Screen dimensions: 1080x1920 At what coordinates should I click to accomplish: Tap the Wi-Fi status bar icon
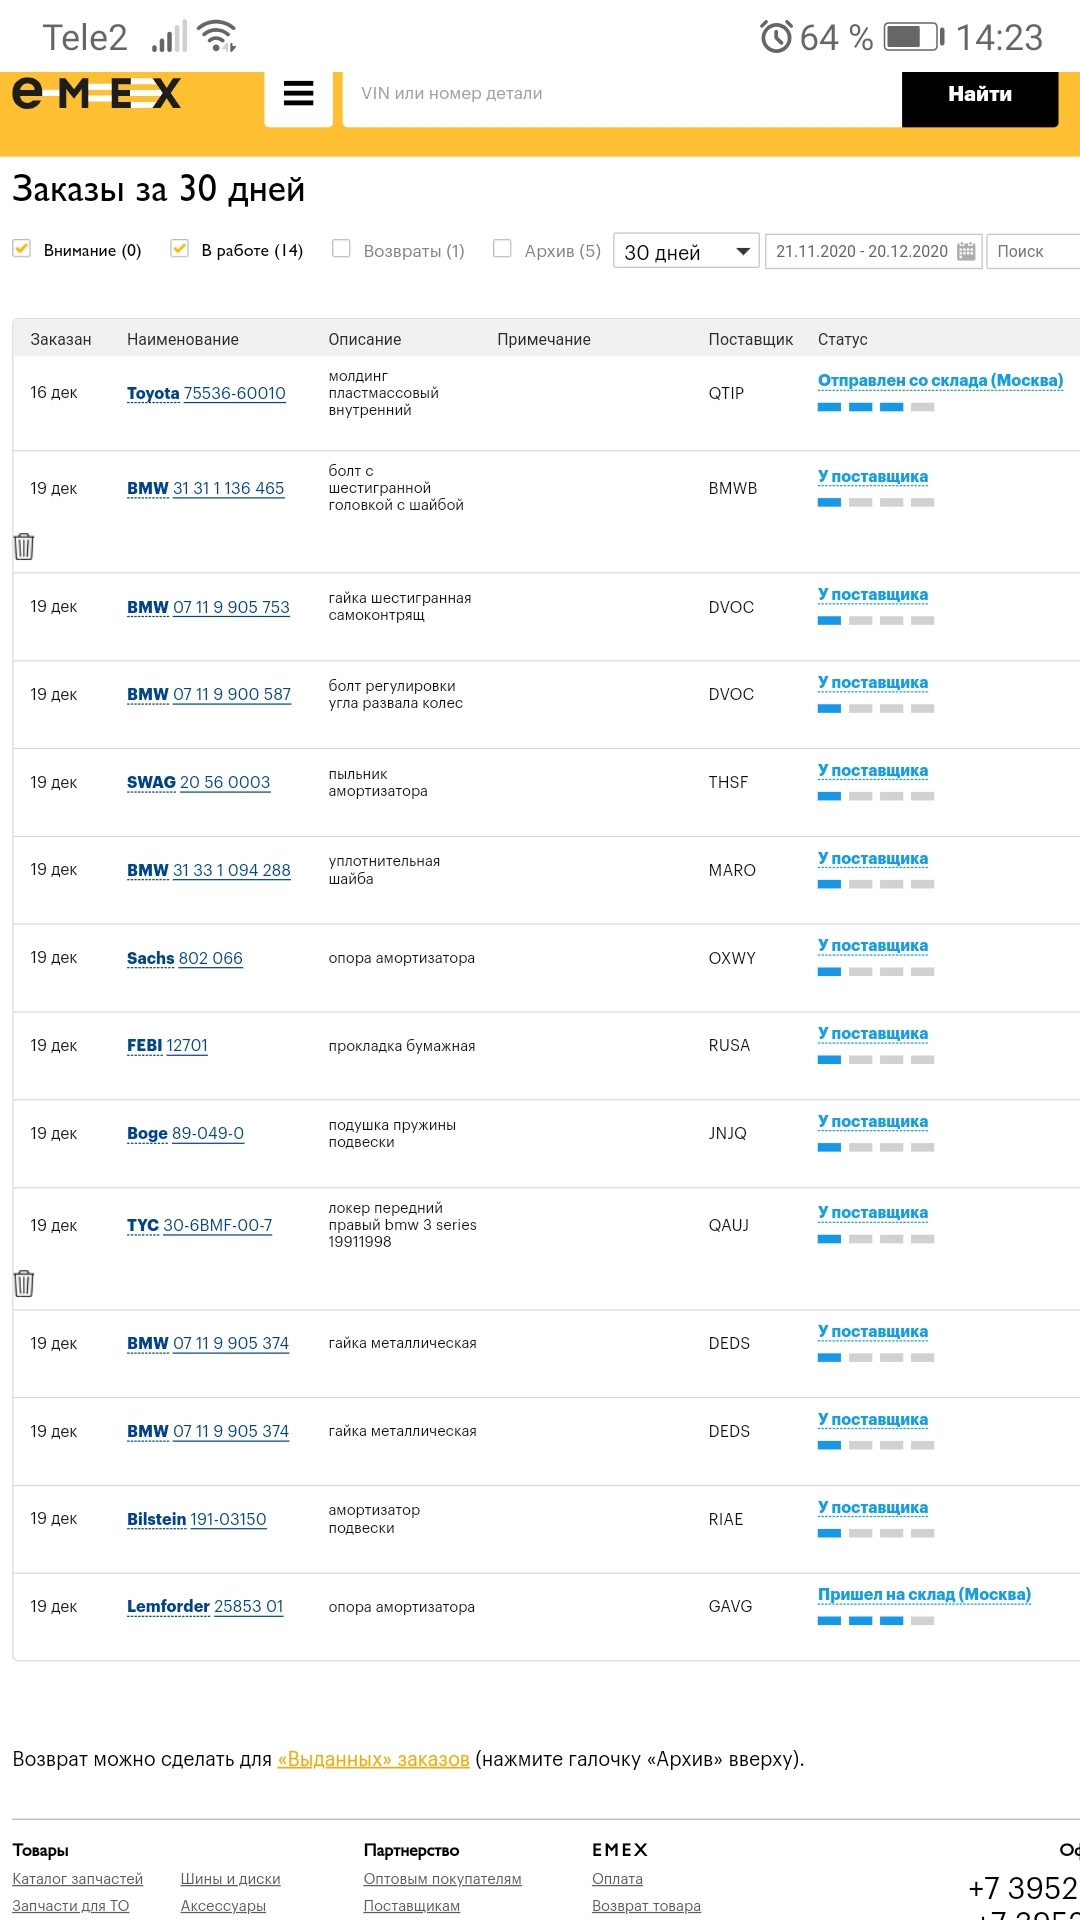(x=217, y=37)
